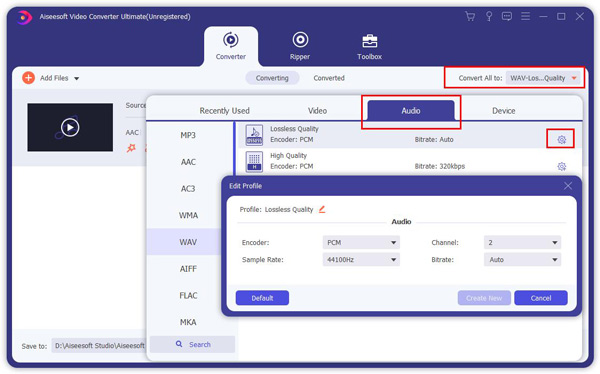600x374 pixels.
Task: Switch to the Toolbox tab
Action: click(369, 47)
